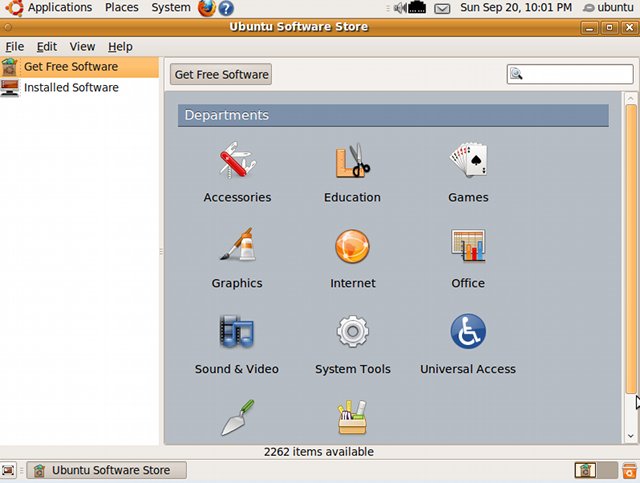Select Get Free Software in sidebar
The image size is (640, 483).
tap(79, 67)
